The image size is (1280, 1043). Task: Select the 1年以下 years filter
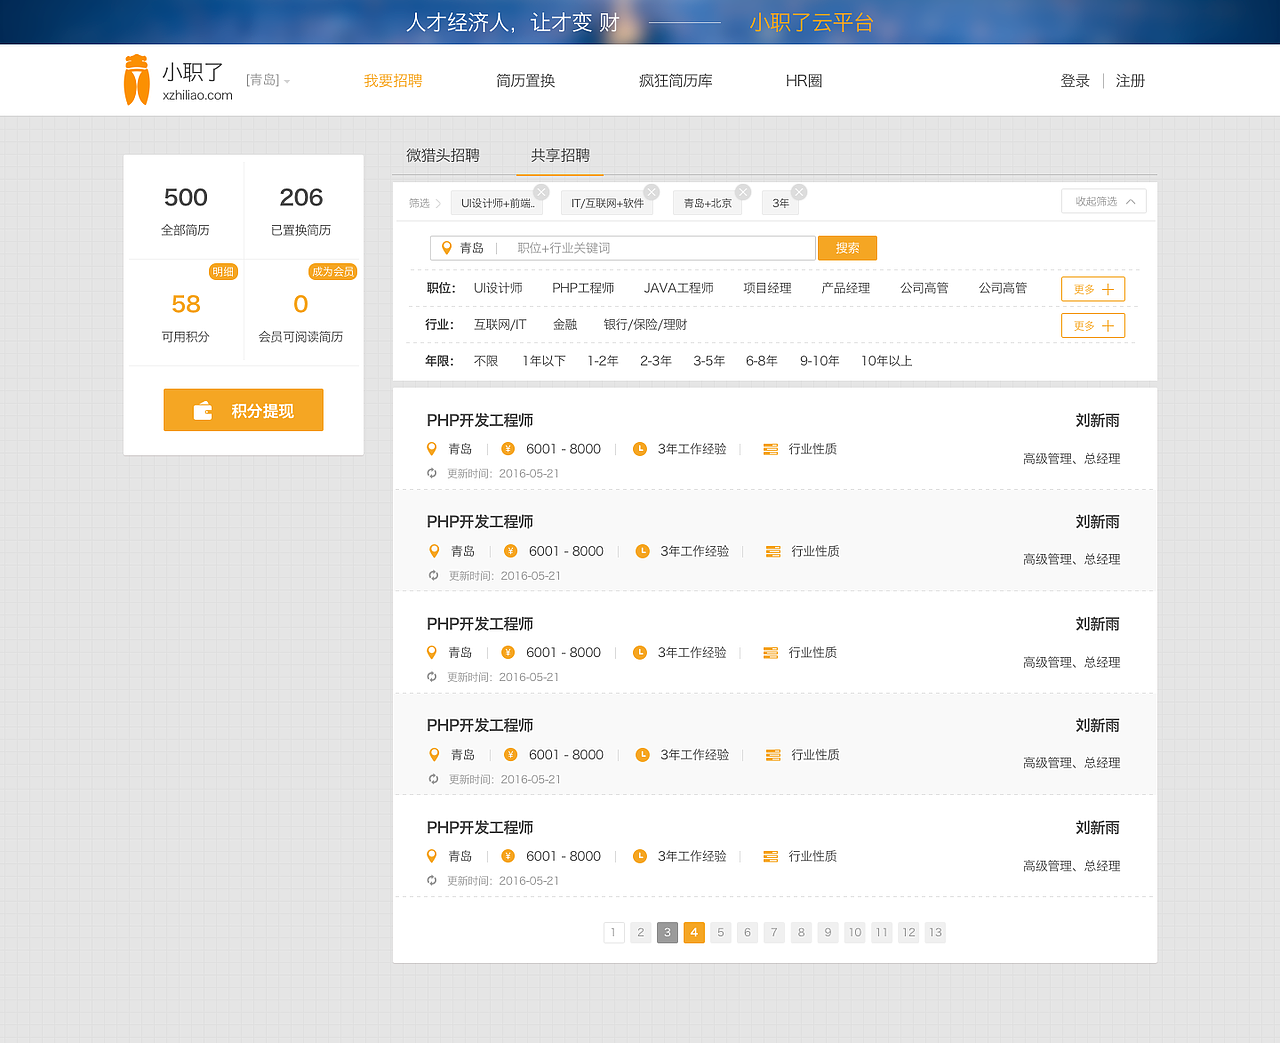(x=544, y=361)
